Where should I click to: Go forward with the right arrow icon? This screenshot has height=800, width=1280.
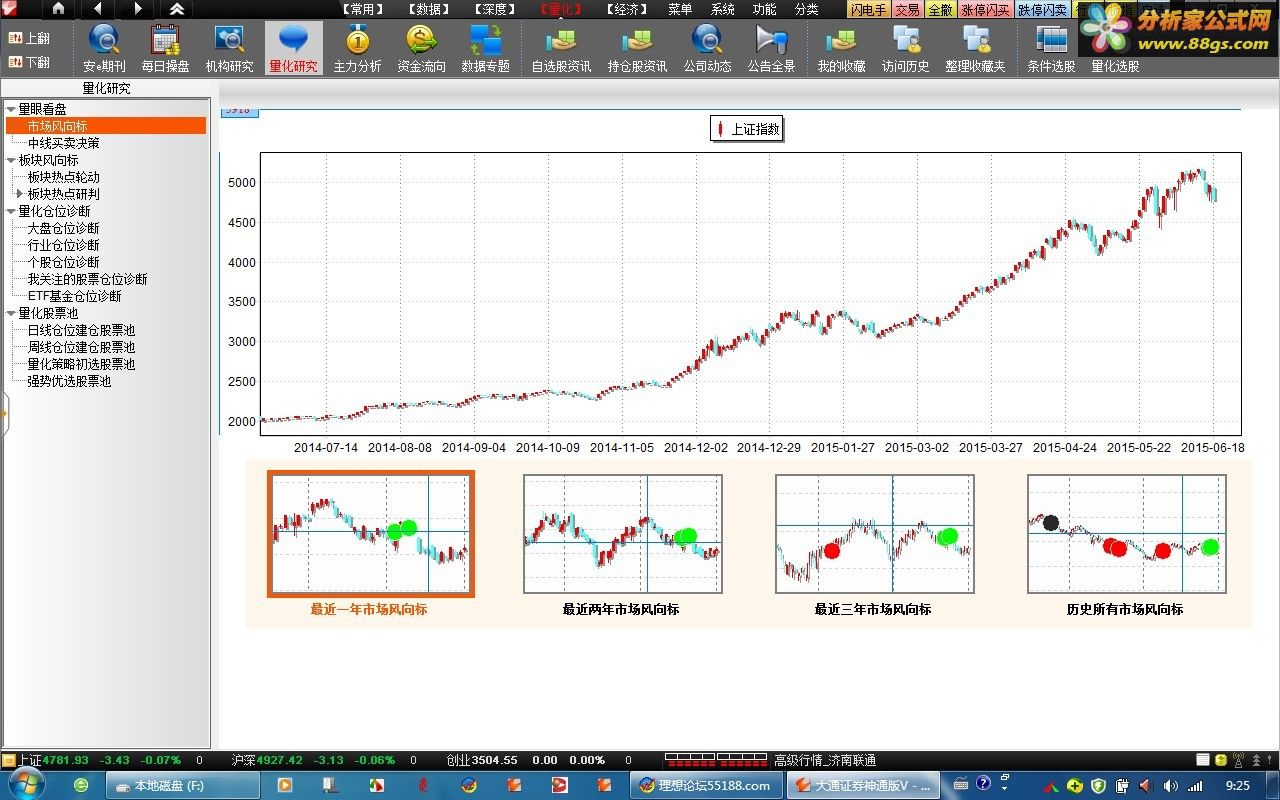point(137,9)
